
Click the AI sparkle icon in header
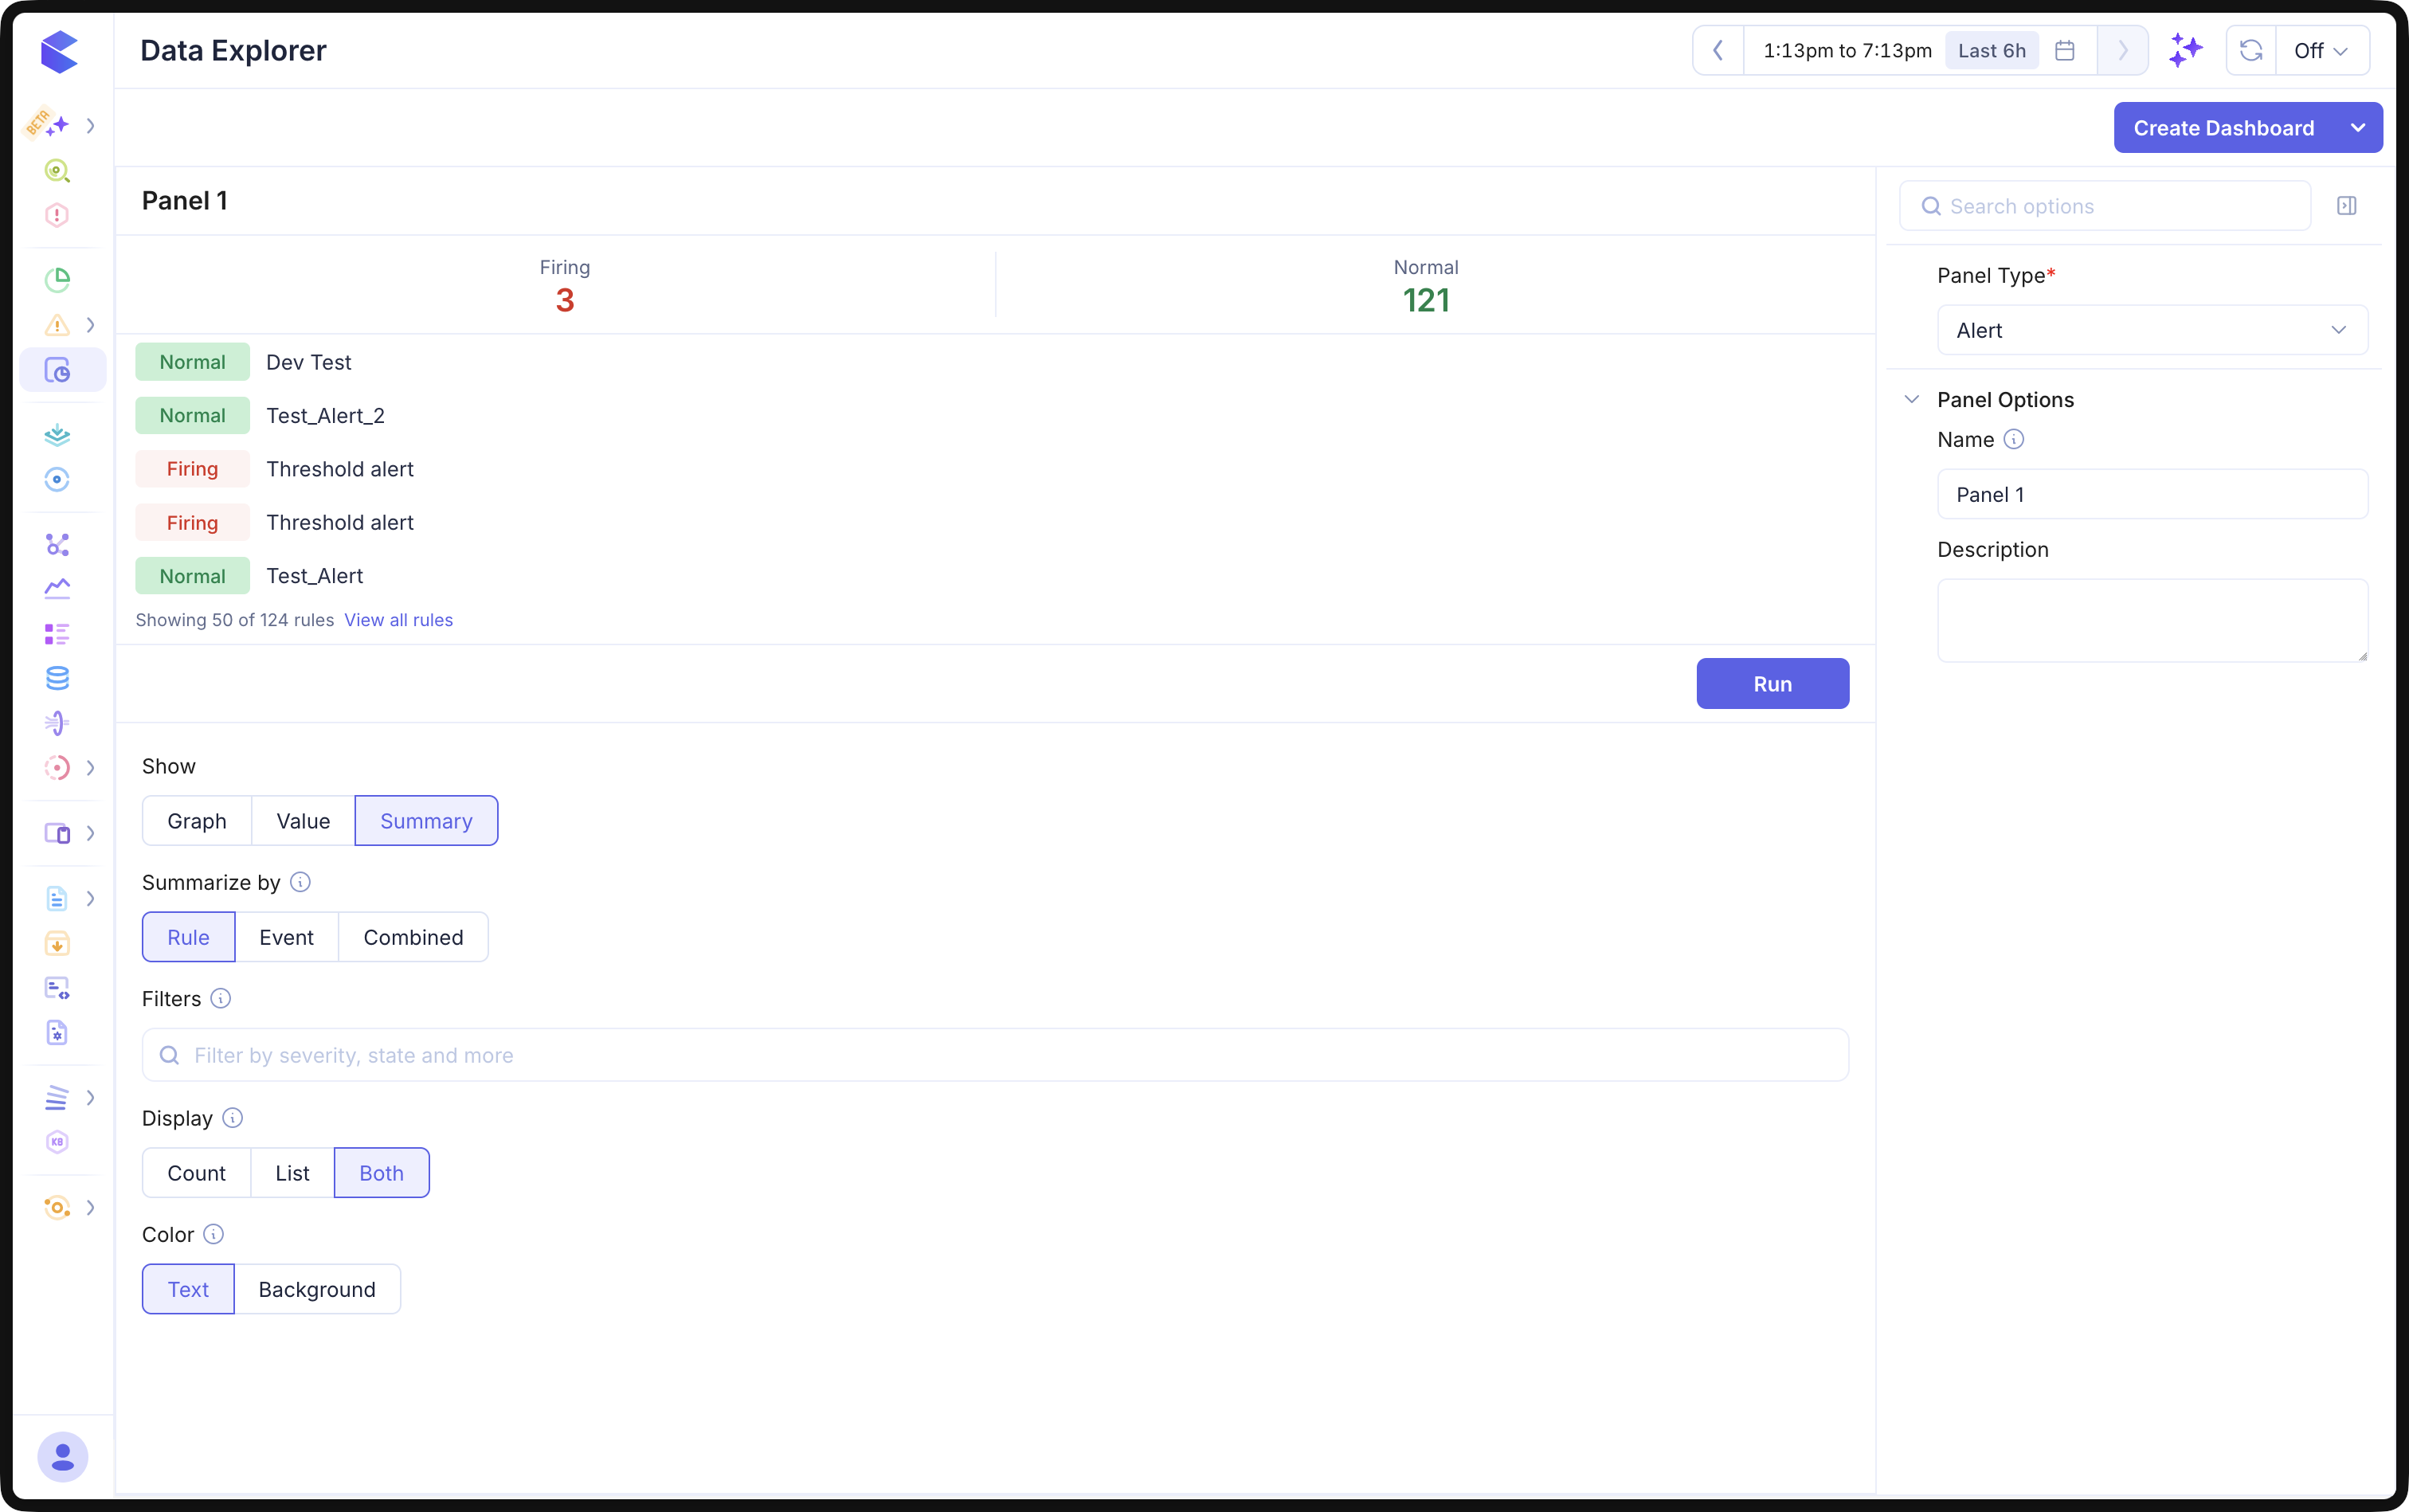click(x=2185, y=50)
